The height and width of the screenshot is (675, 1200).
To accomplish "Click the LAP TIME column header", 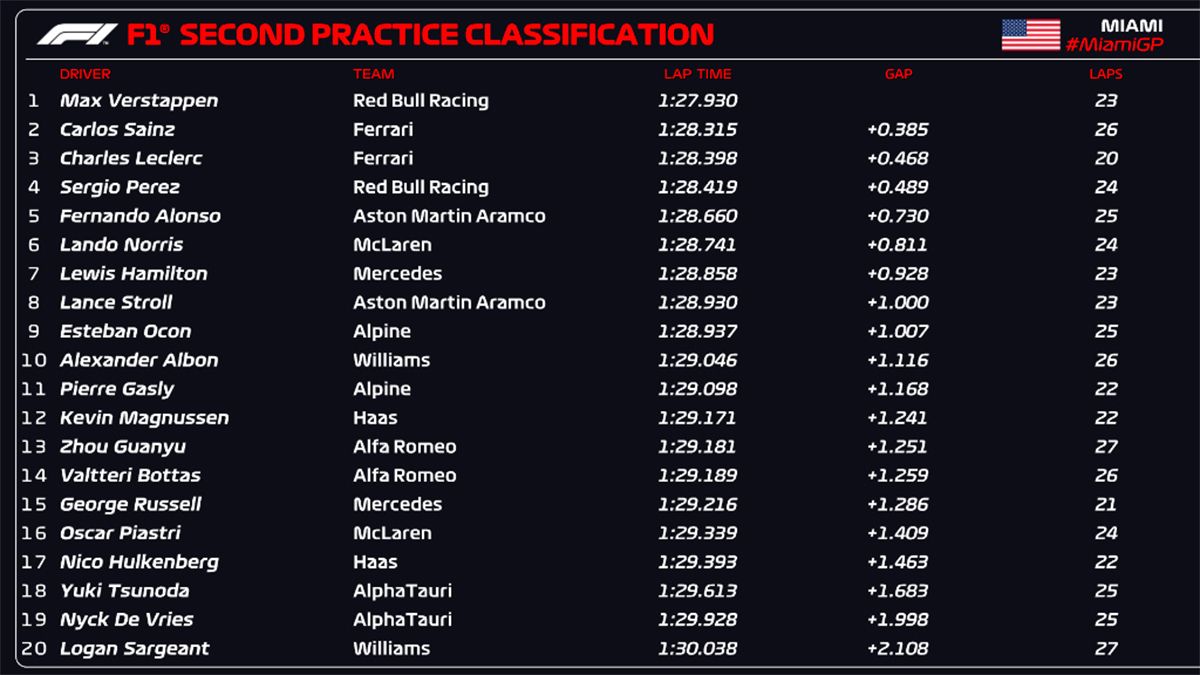I will click(x=697, y=74).
